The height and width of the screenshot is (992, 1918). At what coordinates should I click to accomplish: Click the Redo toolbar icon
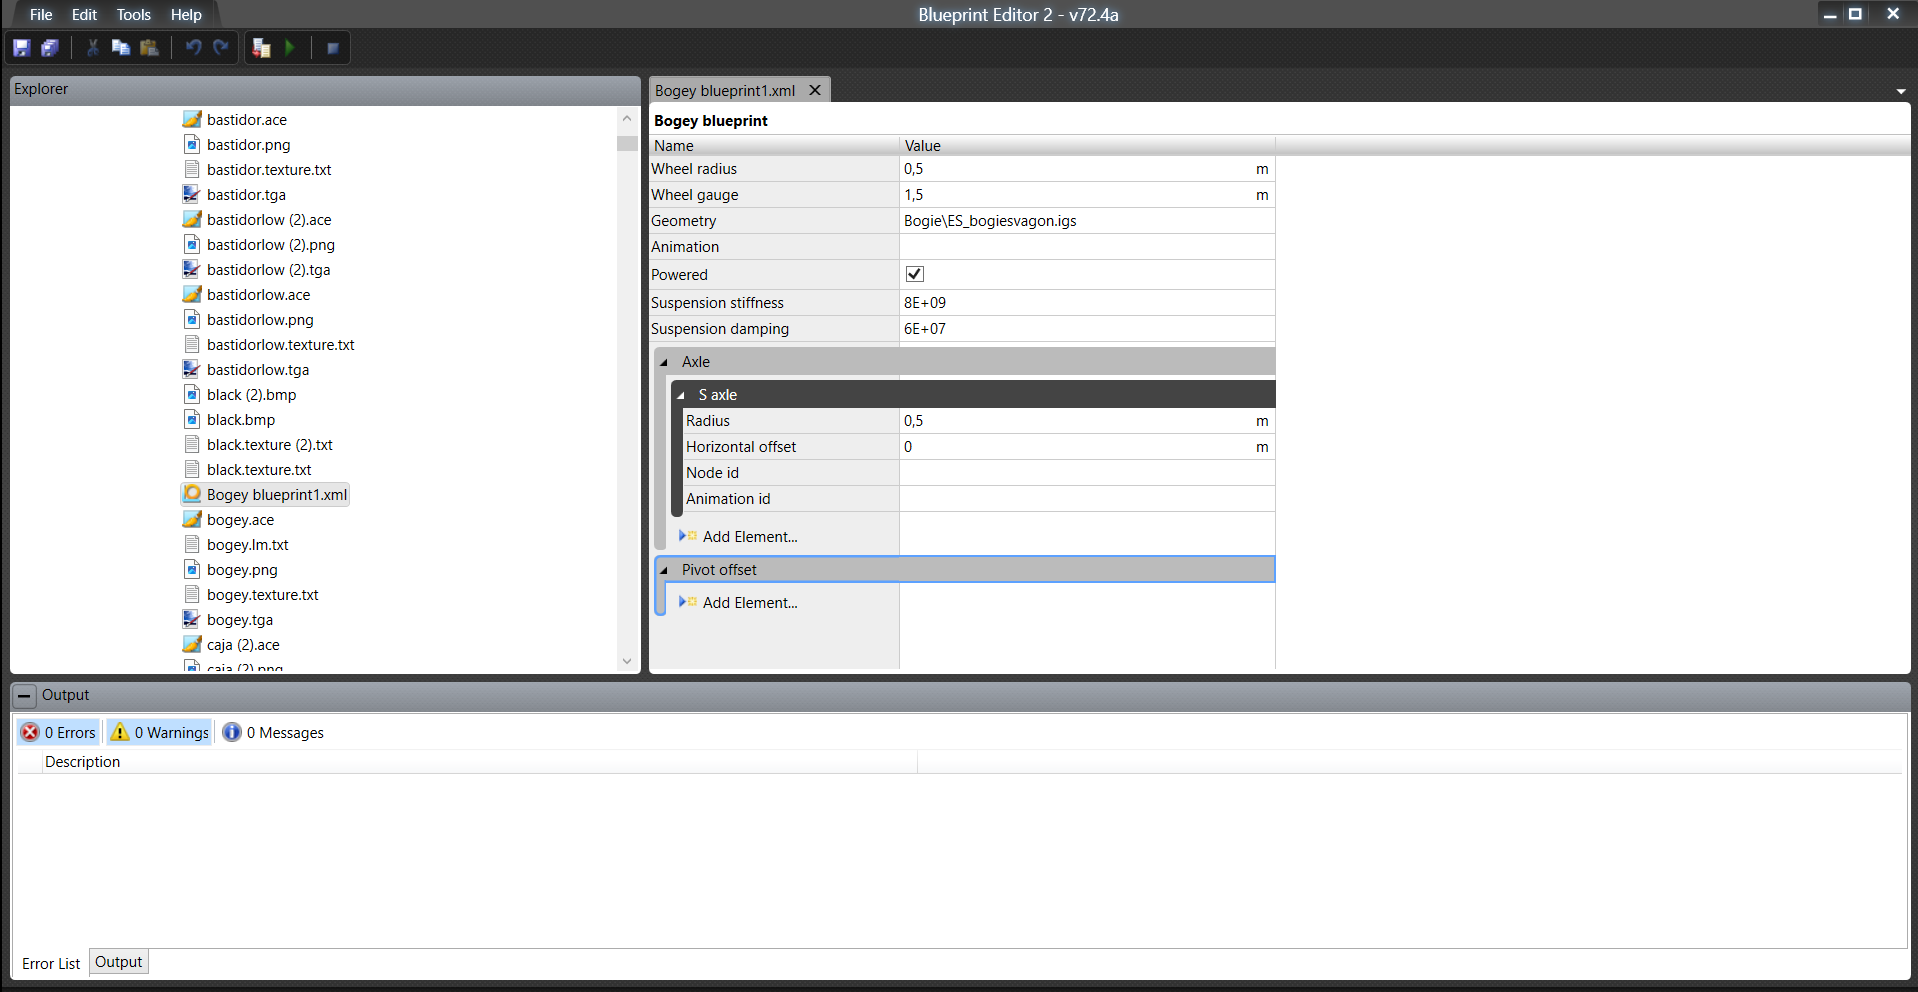(x=221, y=48)
